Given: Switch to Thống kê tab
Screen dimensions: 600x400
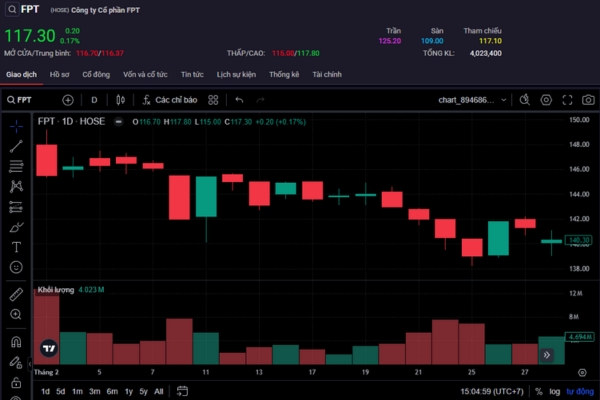Looking at the screenshot, I should [x=284, y=75].
